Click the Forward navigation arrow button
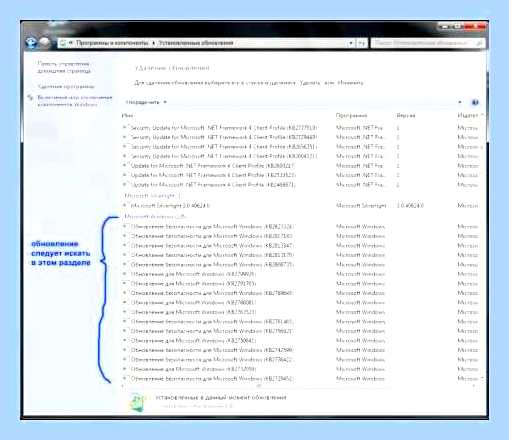Image resolution: width=509 pixels, height=440 pixels. [x=45, y=43]
